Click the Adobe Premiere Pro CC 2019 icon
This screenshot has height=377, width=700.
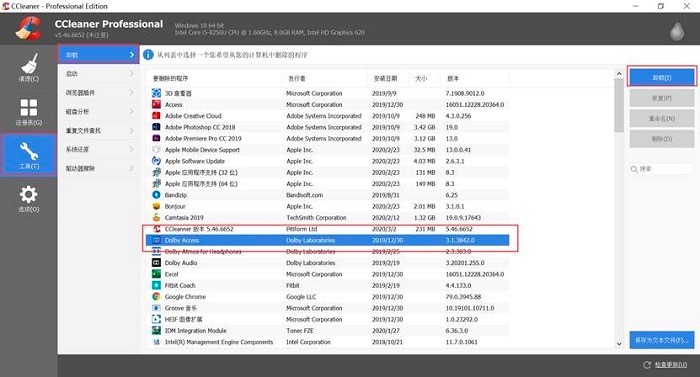pos(156,138)
